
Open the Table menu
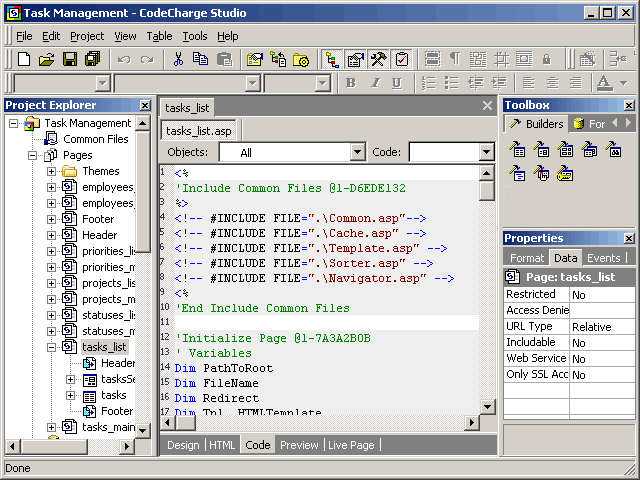coord(159,36)
